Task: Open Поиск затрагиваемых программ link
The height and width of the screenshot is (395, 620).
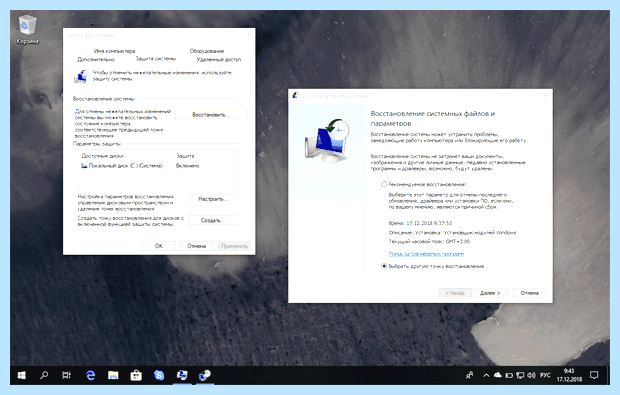Action: 426,254
